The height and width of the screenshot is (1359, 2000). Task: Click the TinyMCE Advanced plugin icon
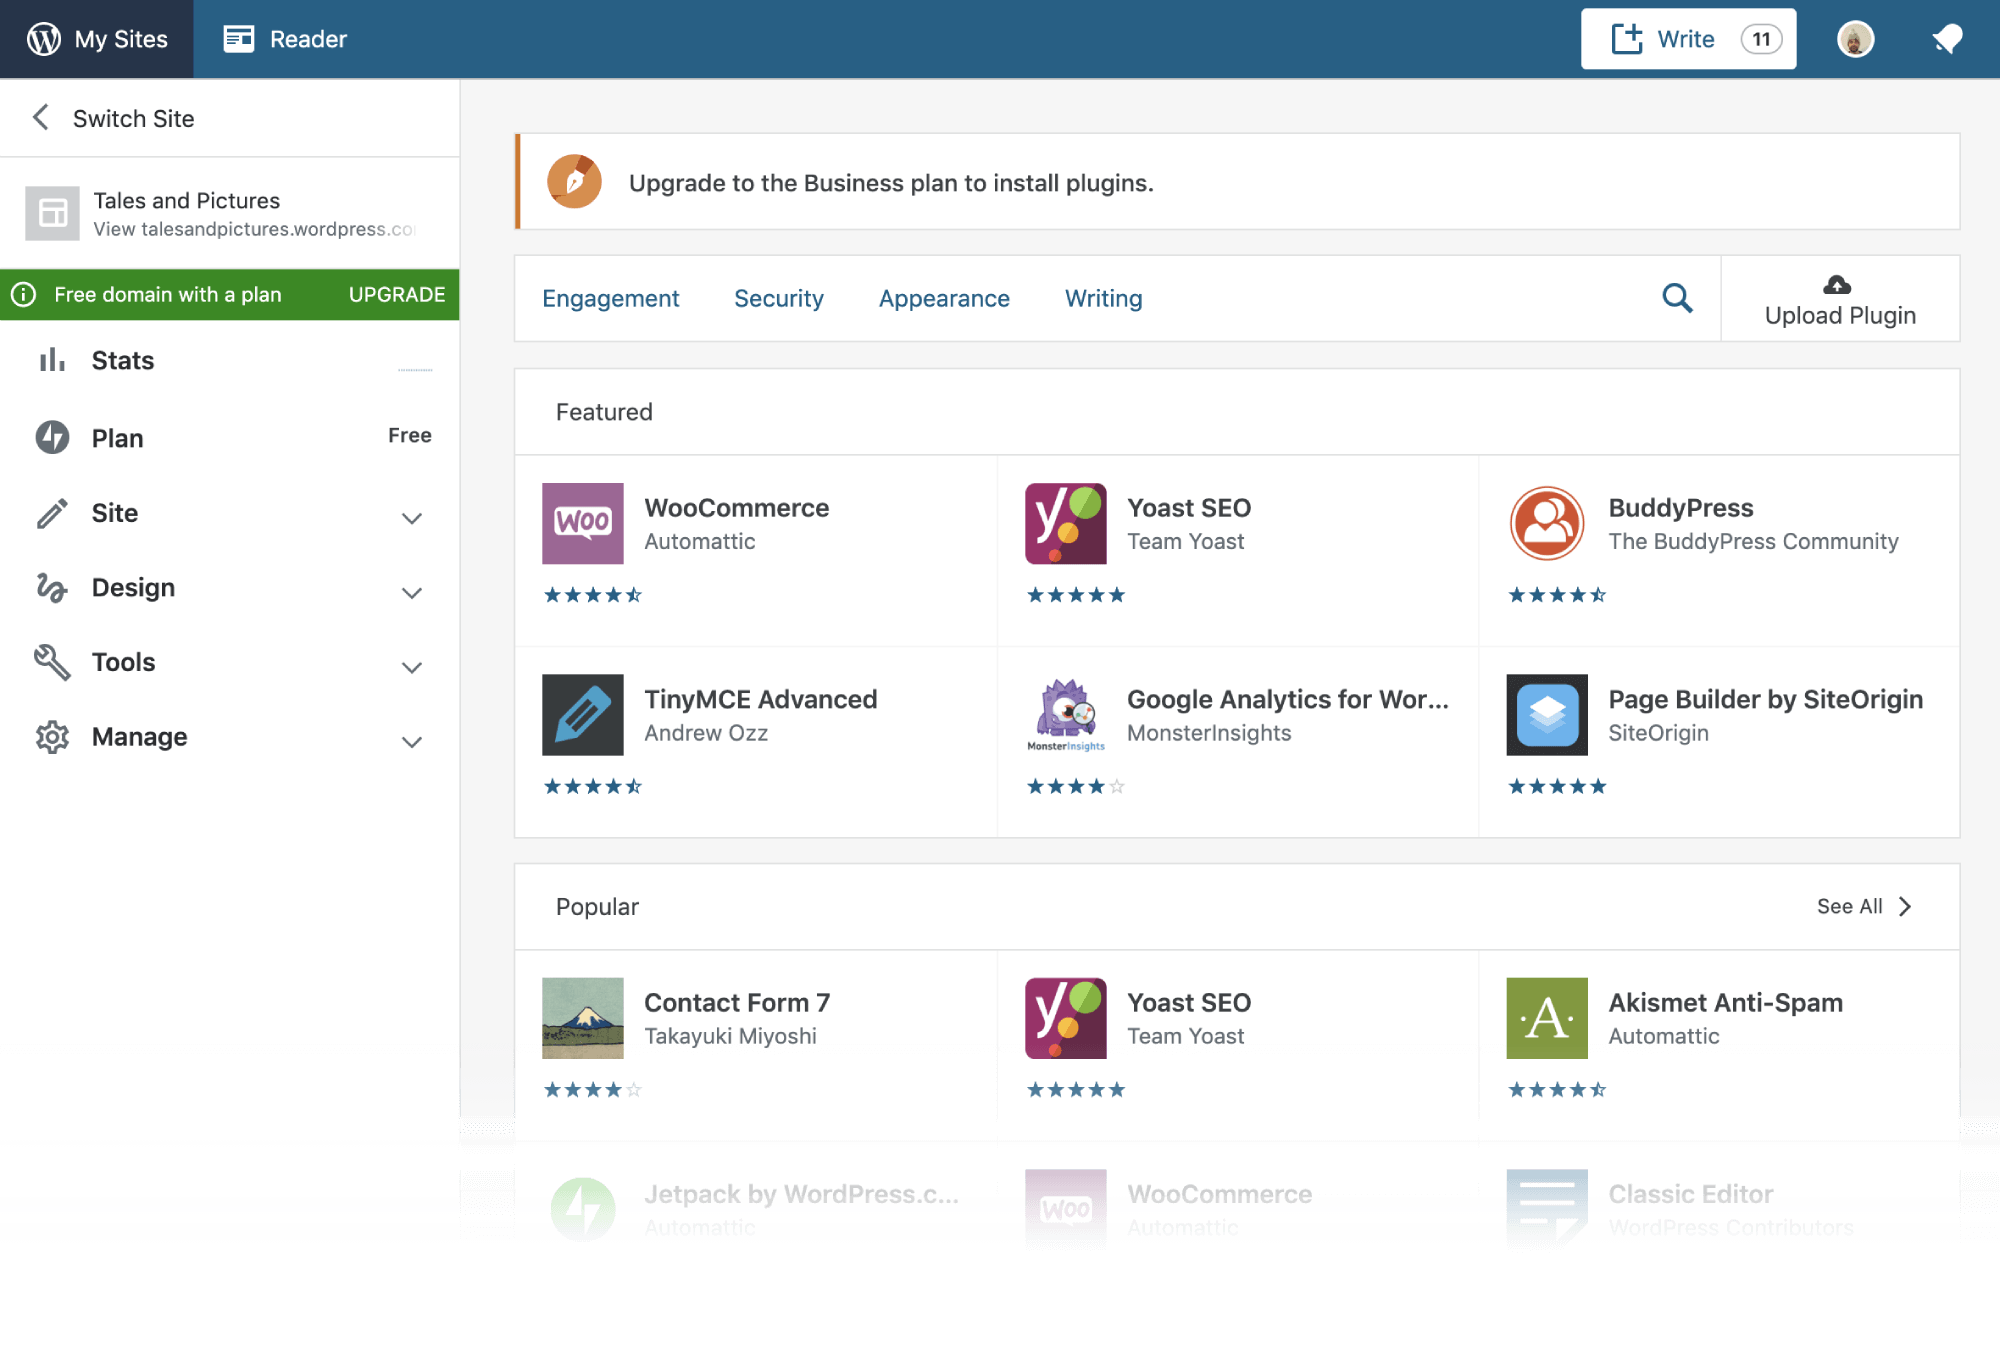[x=584, y=714]
